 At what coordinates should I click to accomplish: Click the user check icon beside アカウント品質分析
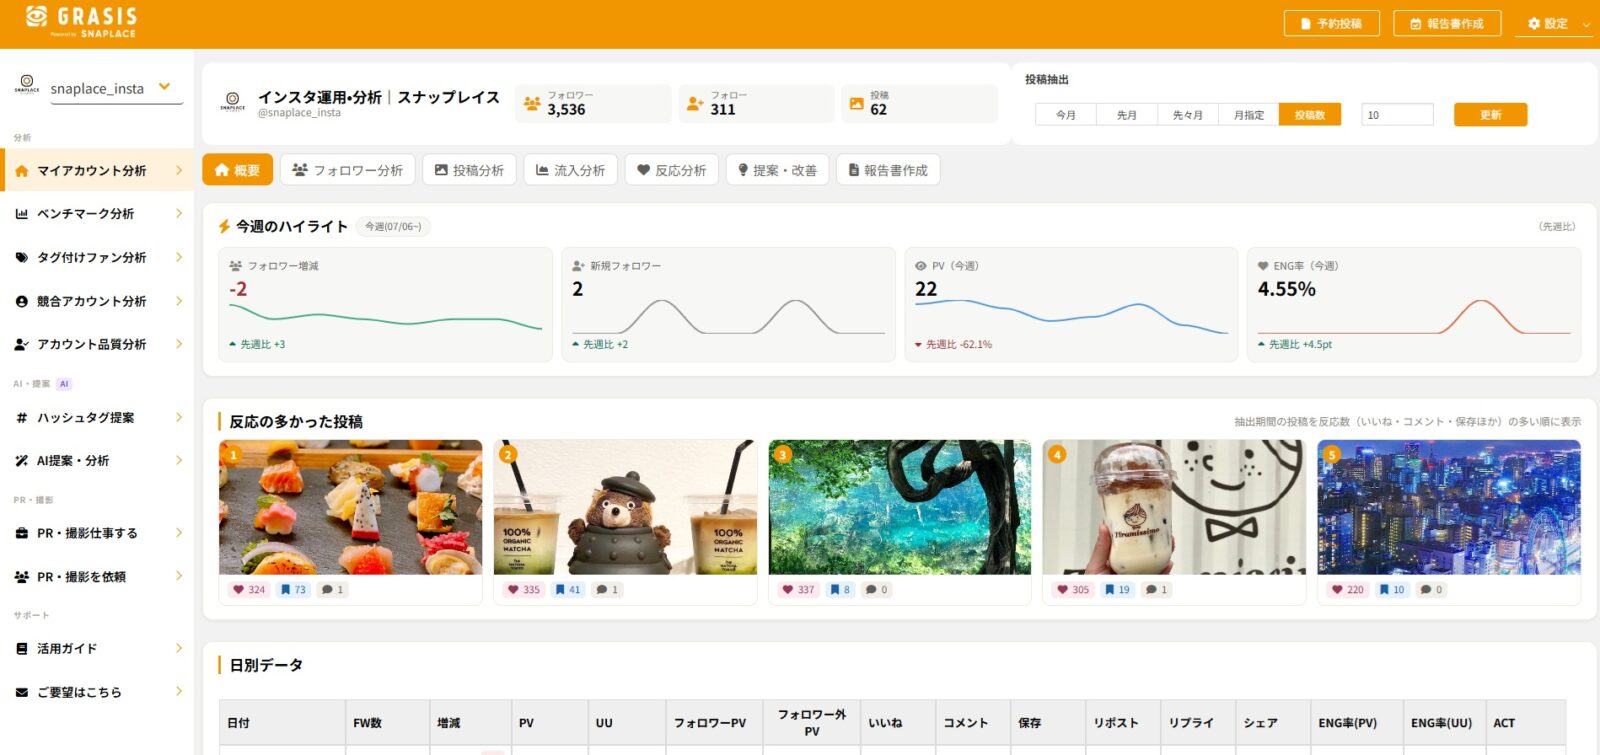tap(21, 344)
